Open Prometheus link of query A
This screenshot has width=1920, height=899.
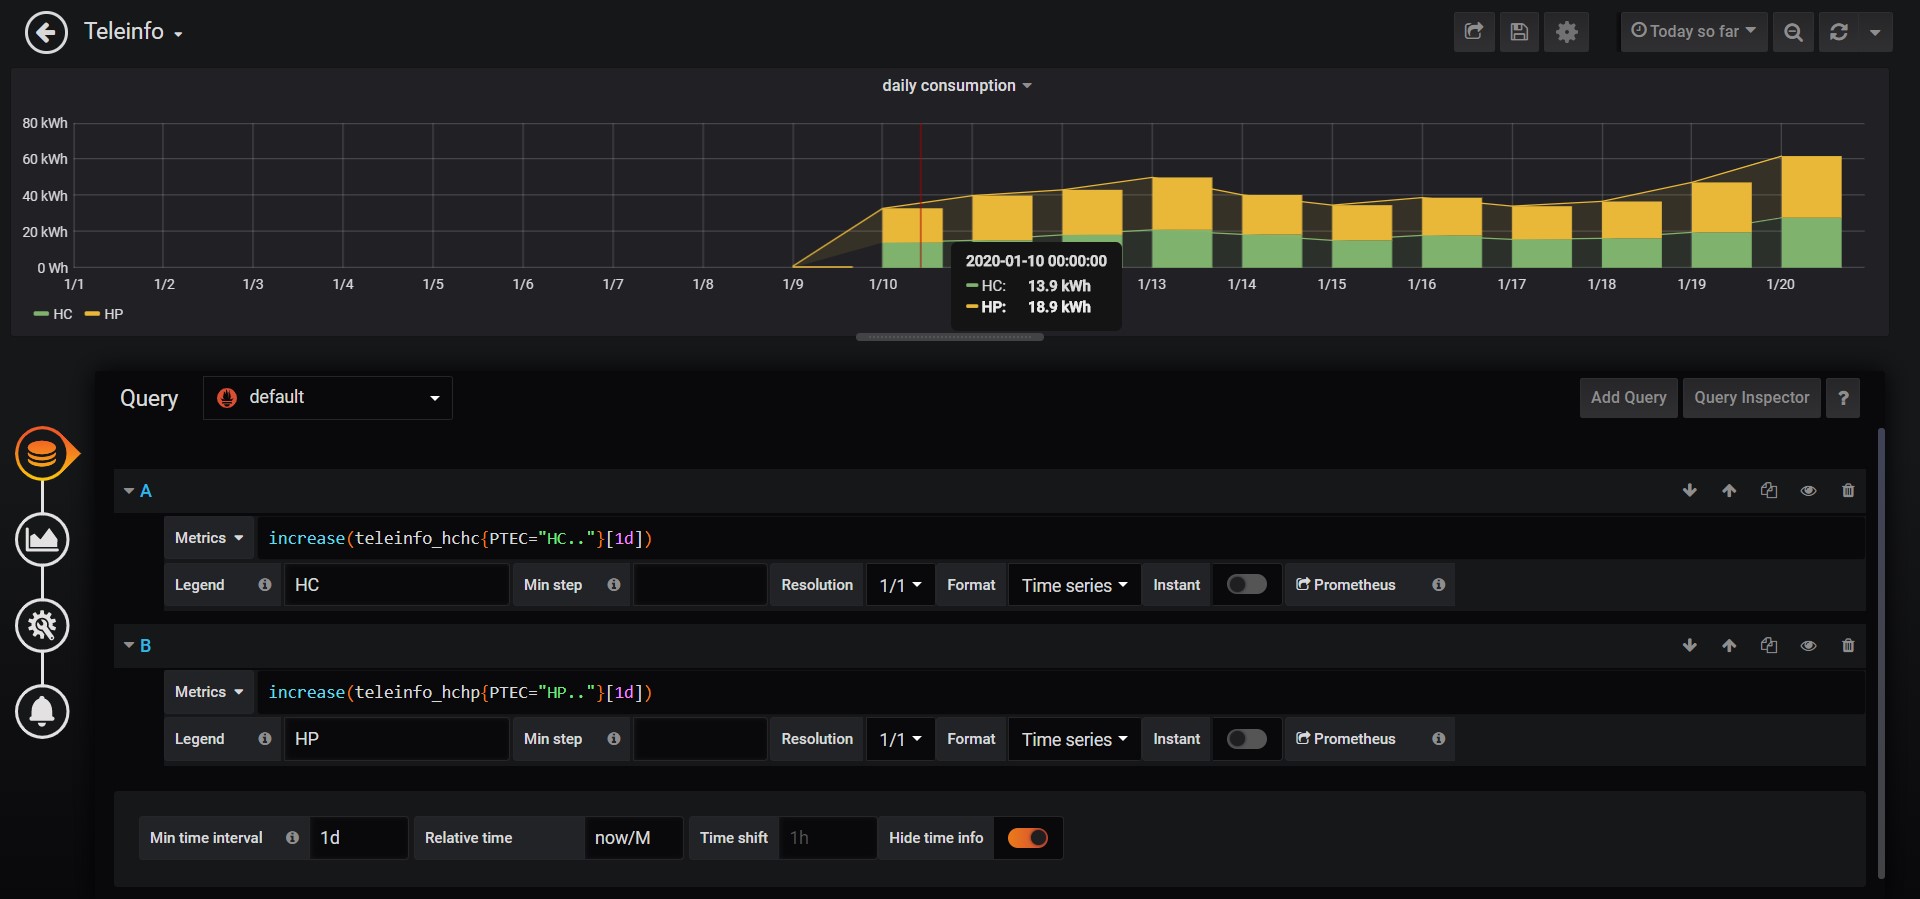(x=1346, y=585)
